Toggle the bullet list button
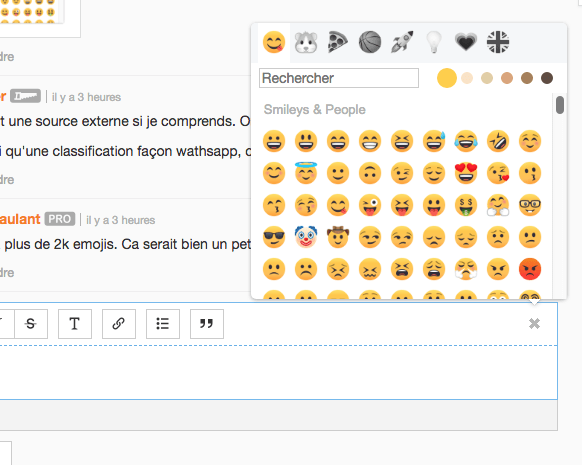582x465 pixels. [x=163, y=324]
